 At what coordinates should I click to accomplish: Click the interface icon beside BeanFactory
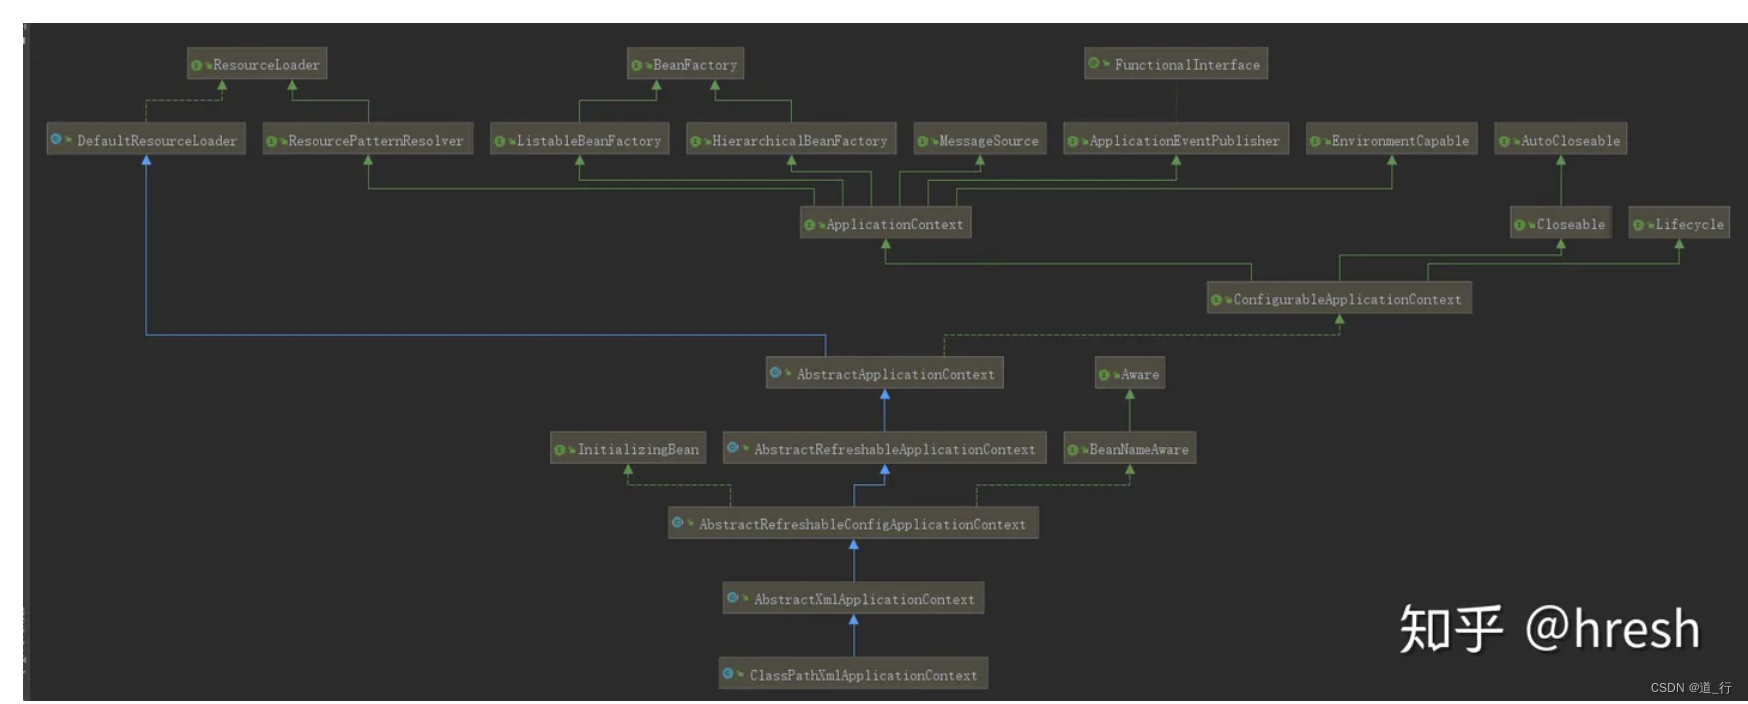(x=637, y=65)
